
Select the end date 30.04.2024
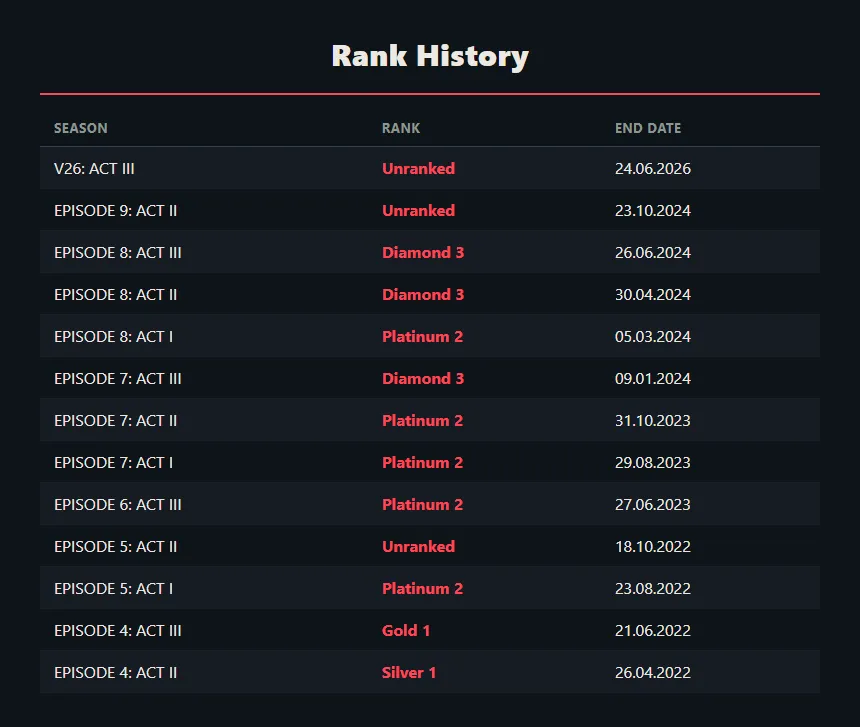pyautogui.click(x=653, y=294)
